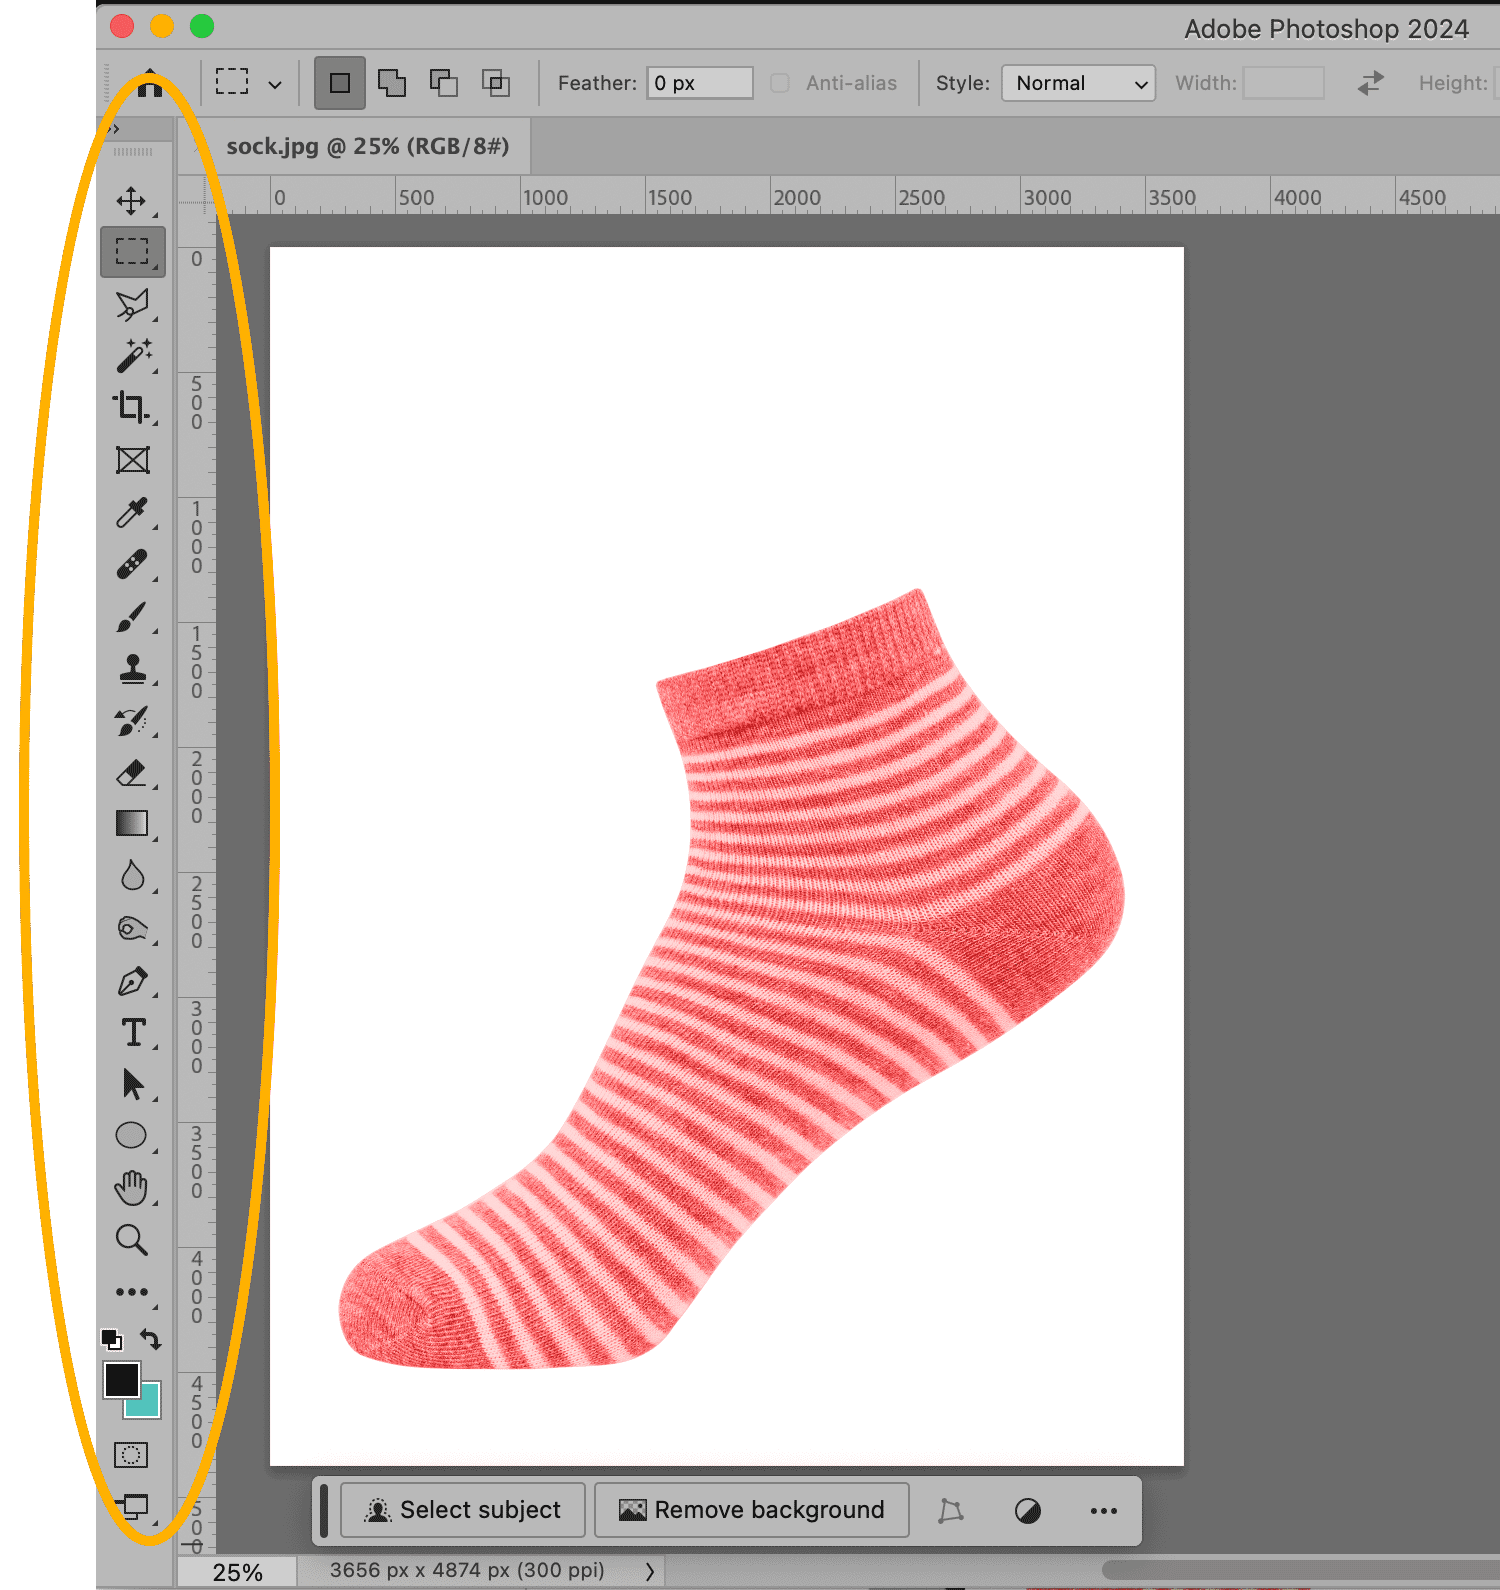Toggle Quick Mask mode in toolbar

pos(131,1455)
